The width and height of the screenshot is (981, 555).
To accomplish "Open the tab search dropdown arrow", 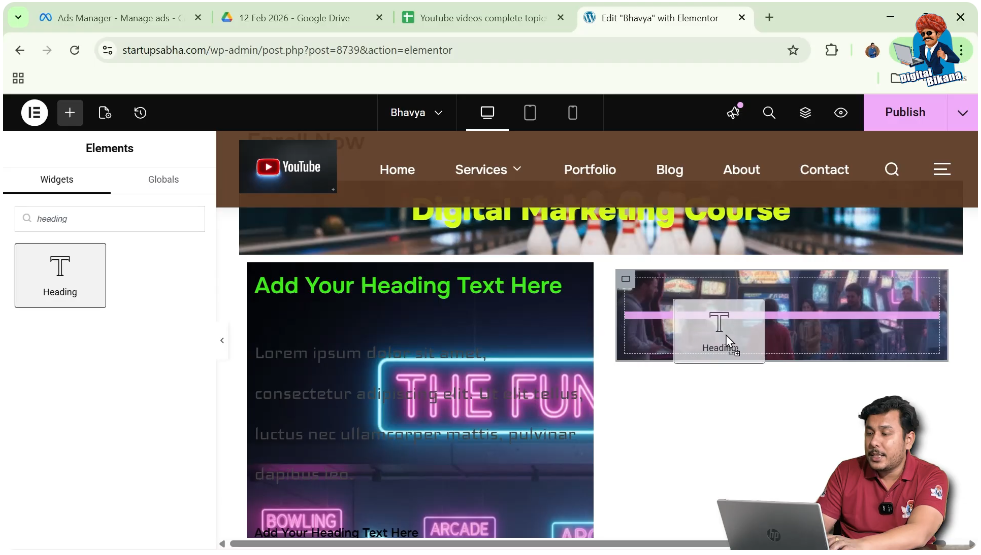I will 18,18.
